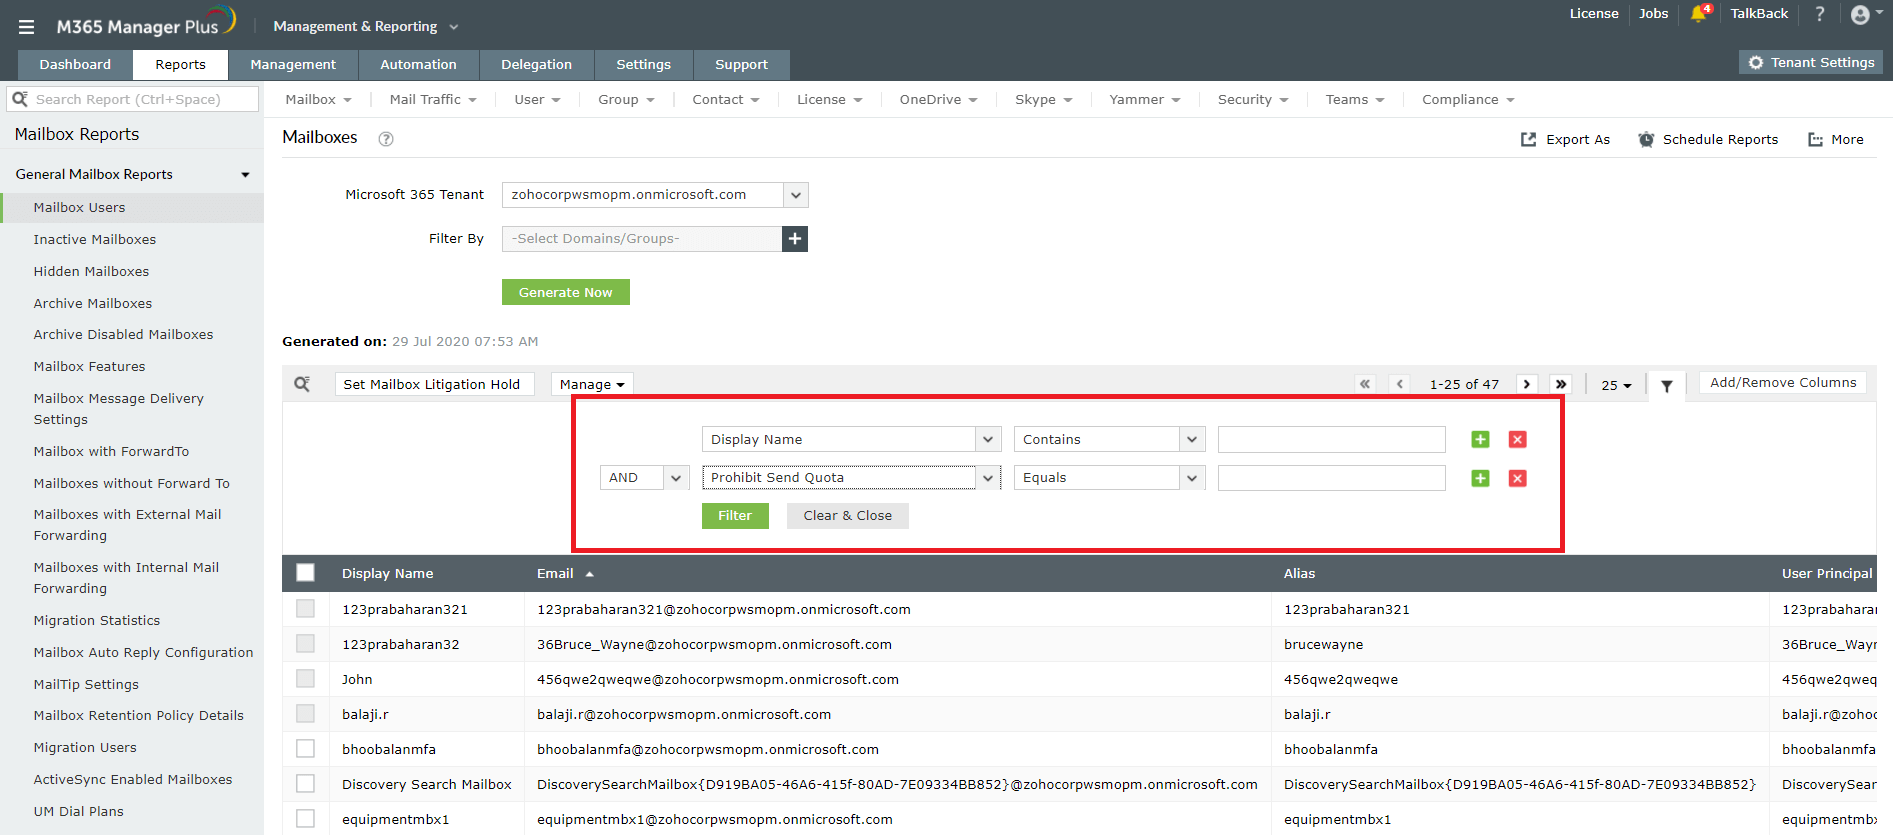Image resolution: width=1894 pixels, height=835 pixels.
Task: Open the hamburger navigation menu
Action: tap(27, 27)
